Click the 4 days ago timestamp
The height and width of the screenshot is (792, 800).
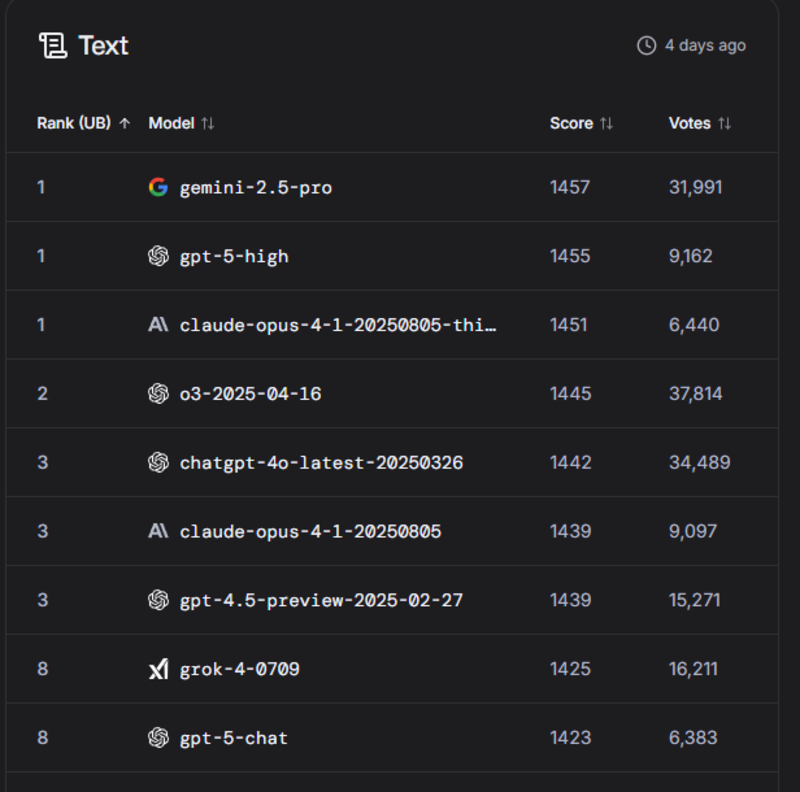[705, 46]
